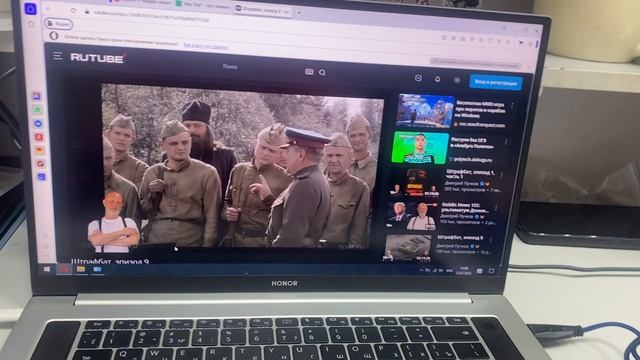The height and width of the screenshot is (360, 640).
Task: Click the blue home icon in browser sidebar
Action: 31,9
